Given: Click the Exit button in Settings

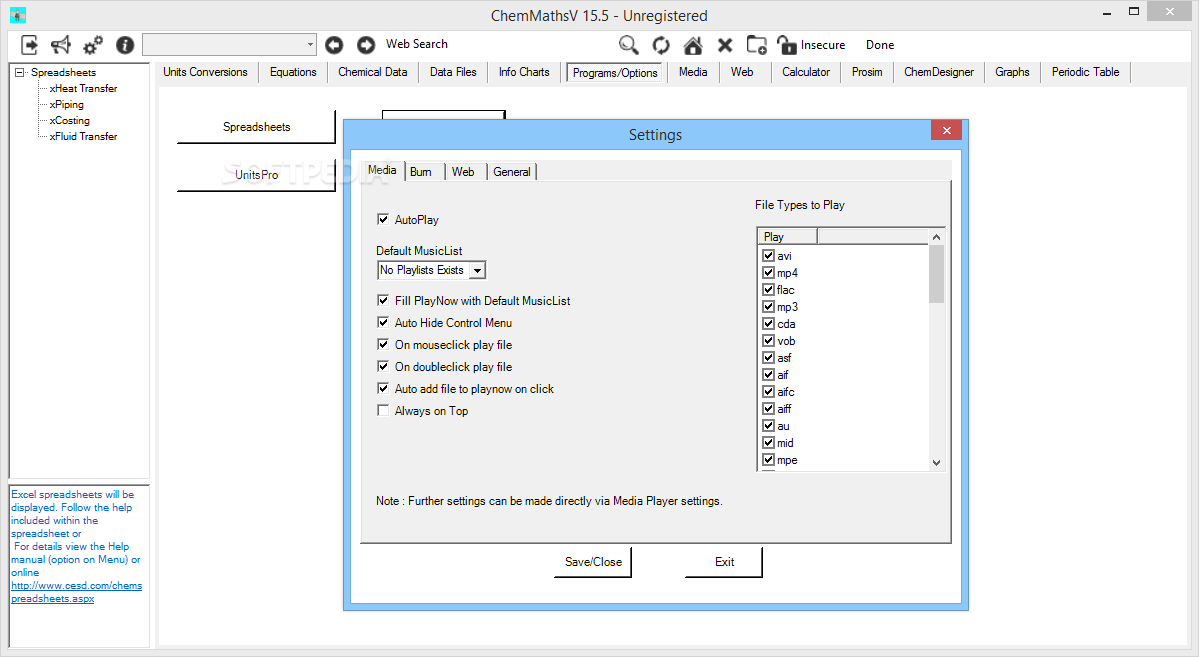Looking at the screenshot, I should tap(724, 561).
